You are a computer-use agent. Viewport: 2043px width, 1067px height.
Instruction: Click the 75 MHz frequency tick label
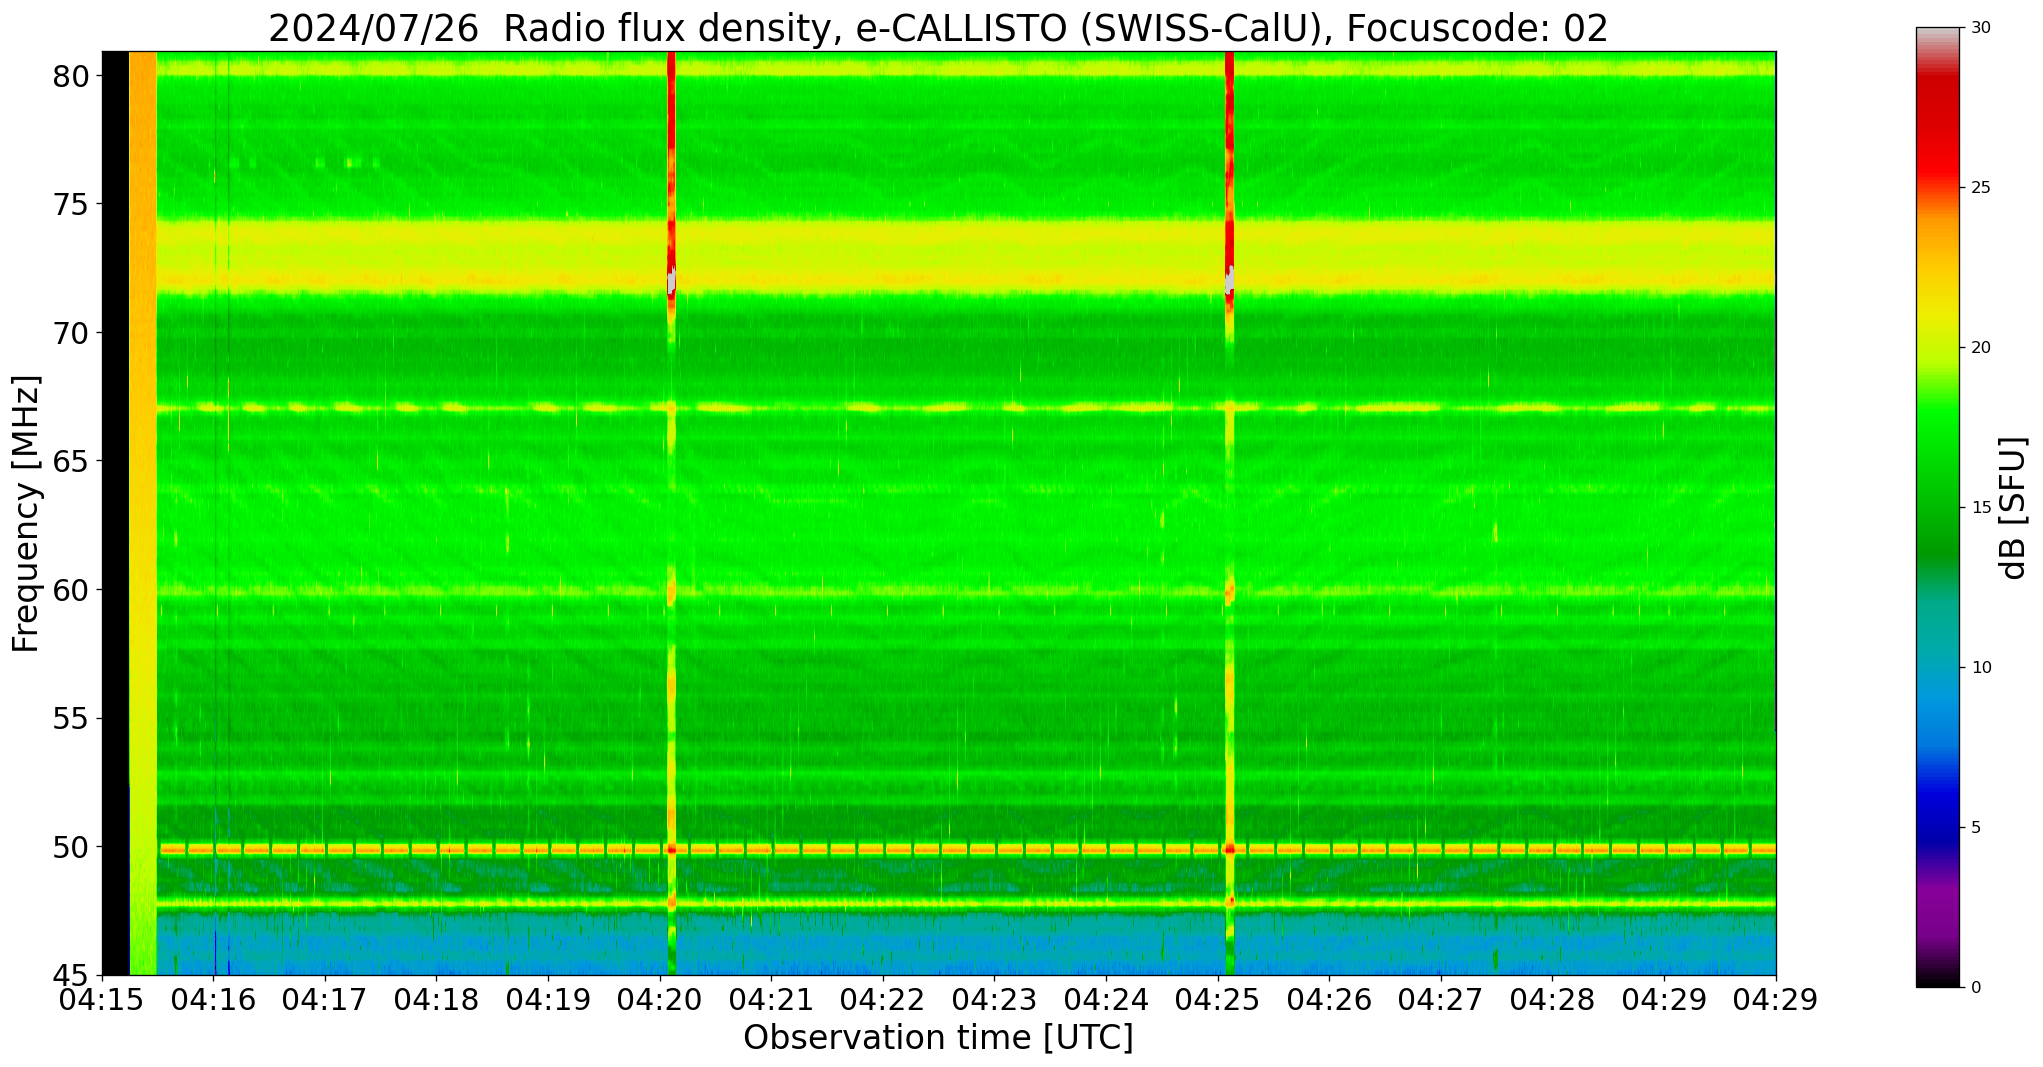coord(70,205)
